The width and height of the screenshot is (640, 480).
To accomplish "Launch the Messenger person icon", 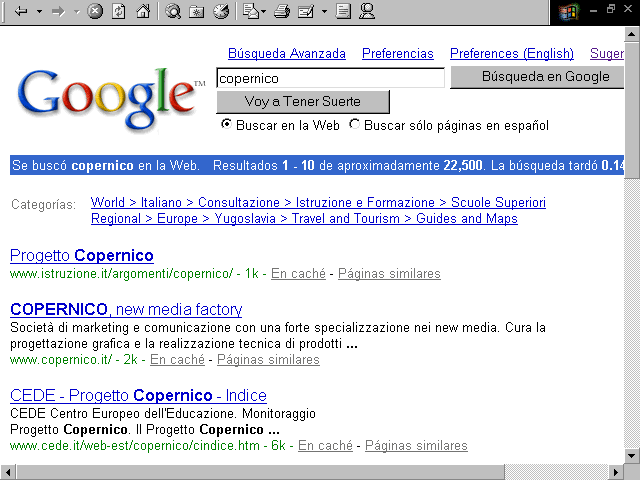I will (367, 11).
